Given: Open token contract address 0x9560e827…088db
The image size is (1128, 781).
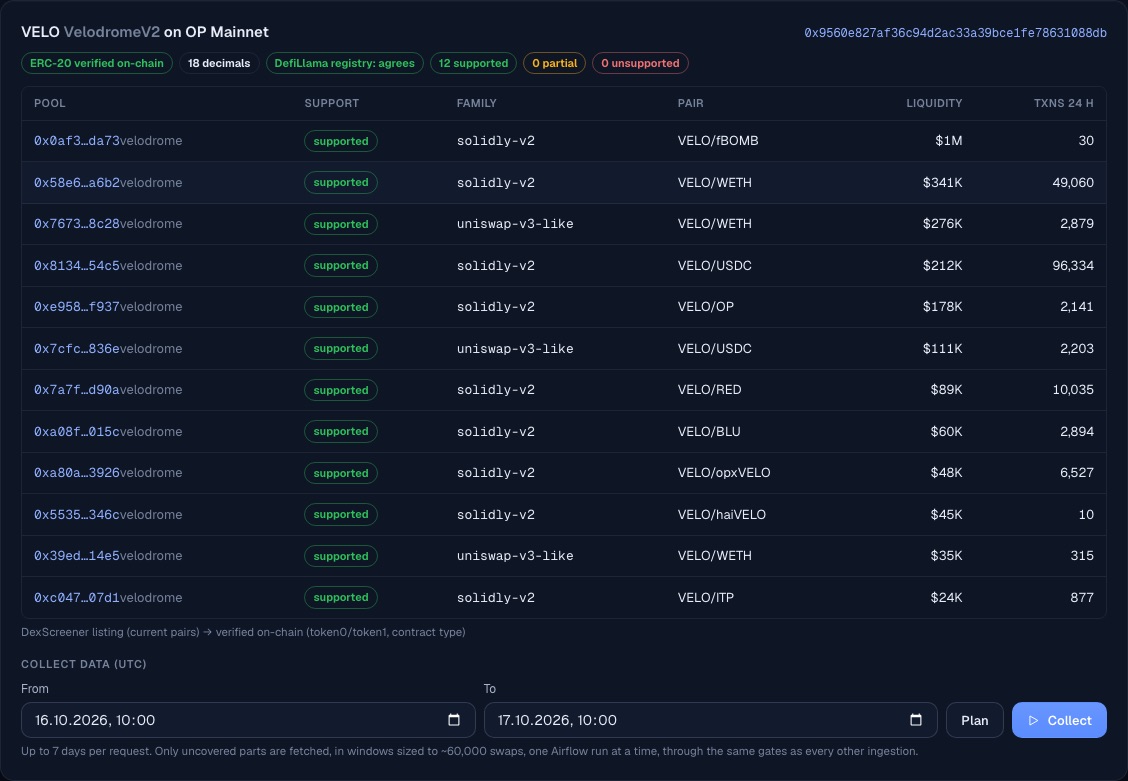Looking at the screenshot, I should (955, 33).
